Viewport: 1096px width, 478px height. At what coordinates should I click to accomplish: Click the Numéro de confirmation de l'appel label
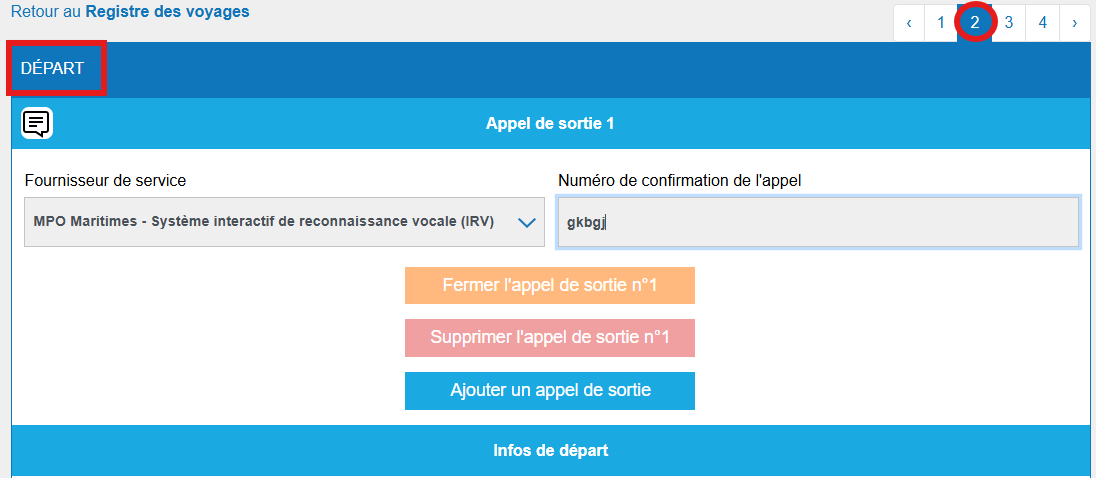[679, 181]
